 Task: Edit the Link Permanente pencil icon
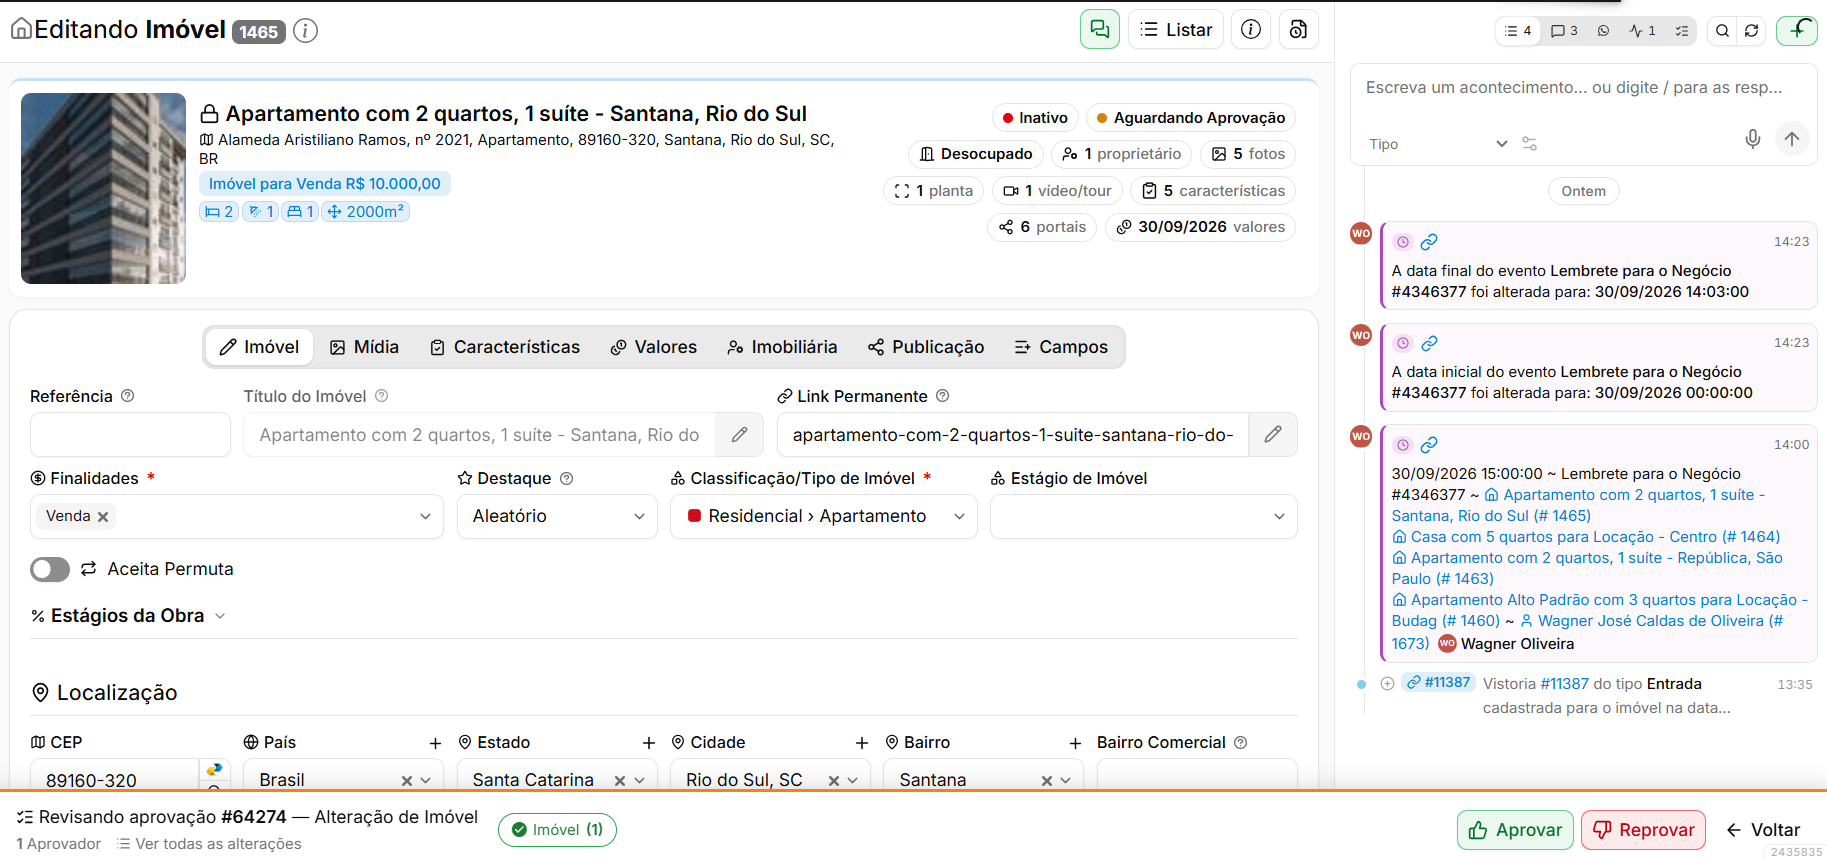[x=1272, y=435]
